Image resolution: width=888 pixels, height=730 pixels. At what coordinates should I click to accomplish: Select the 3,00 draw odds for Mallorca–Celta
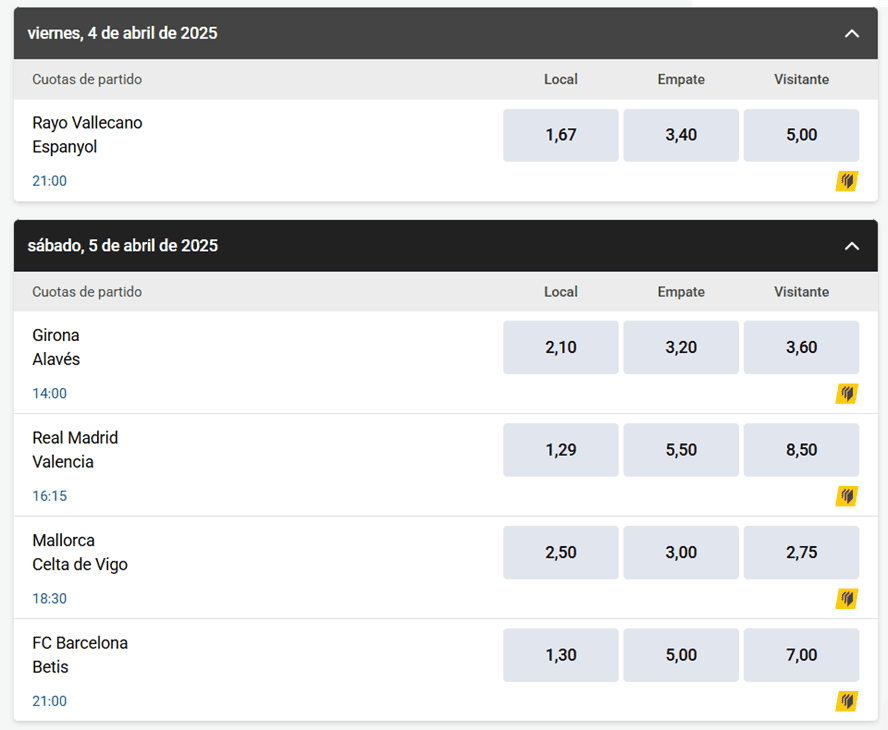click(681, 552)
